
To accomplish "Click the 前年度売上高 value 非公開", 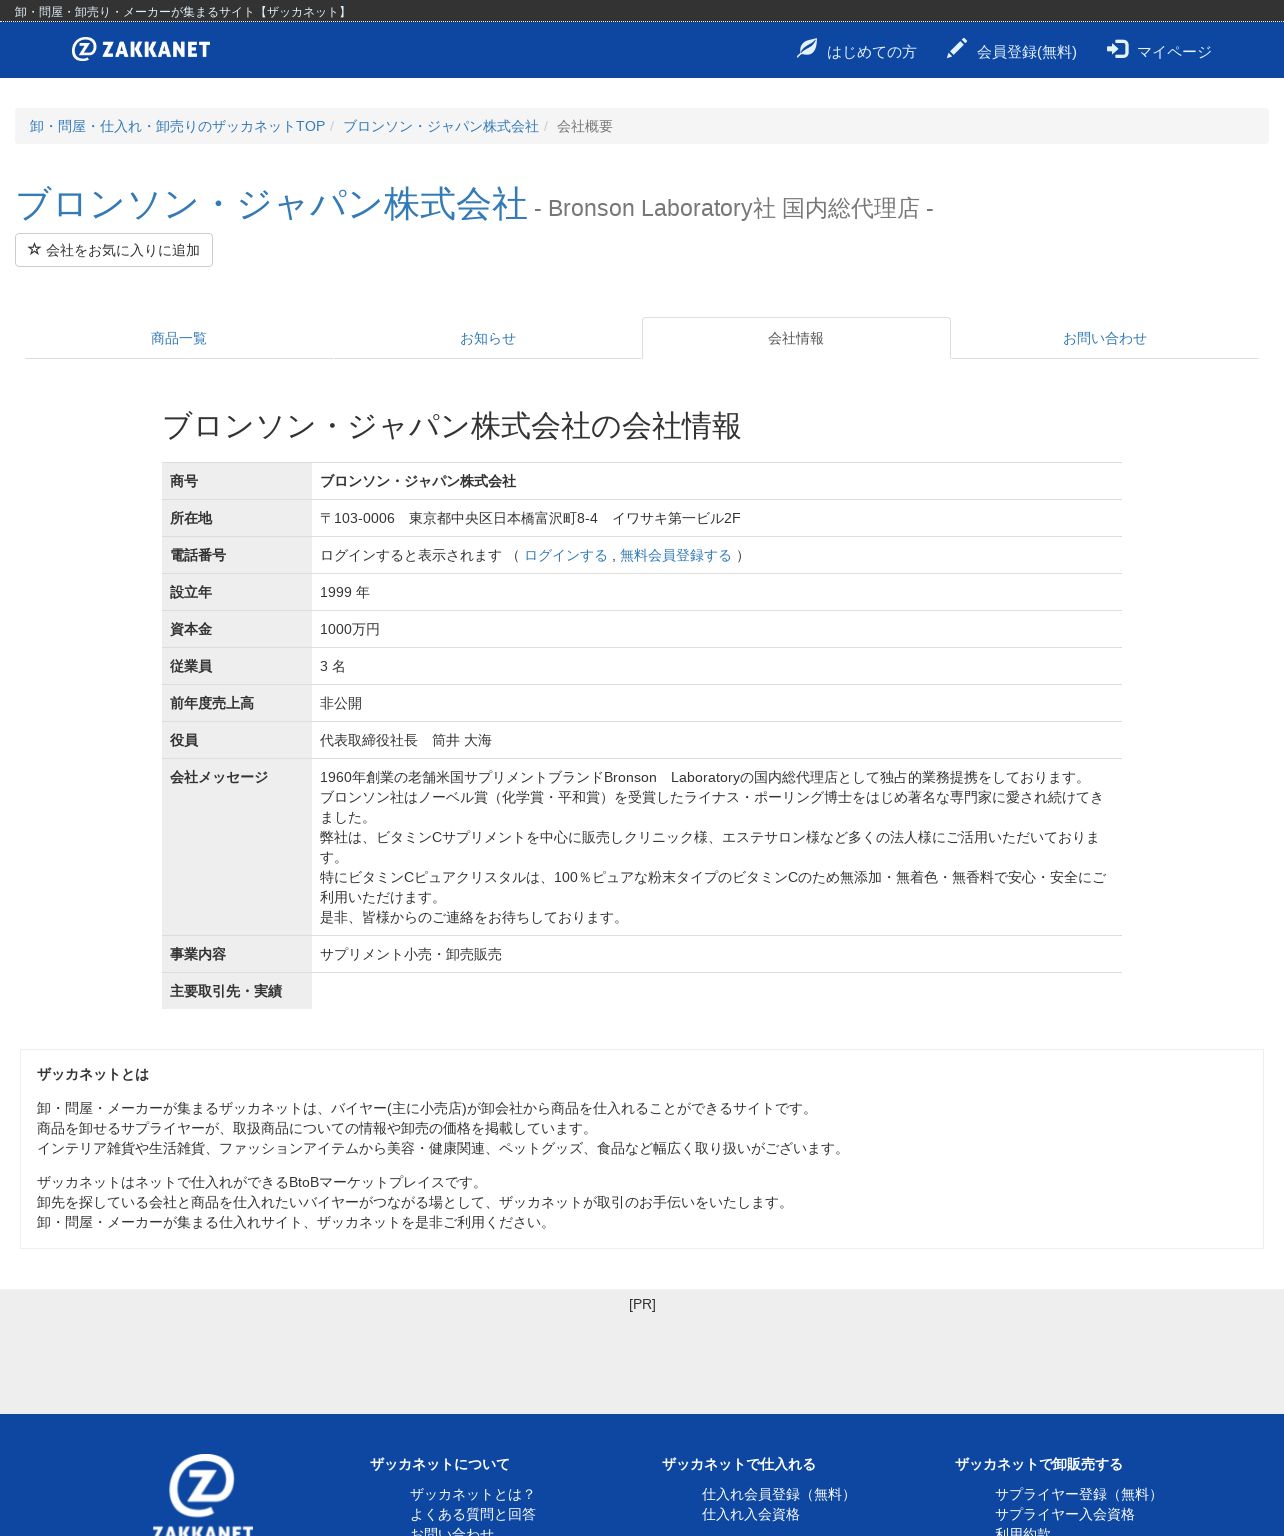I will [x=341, y=703].
